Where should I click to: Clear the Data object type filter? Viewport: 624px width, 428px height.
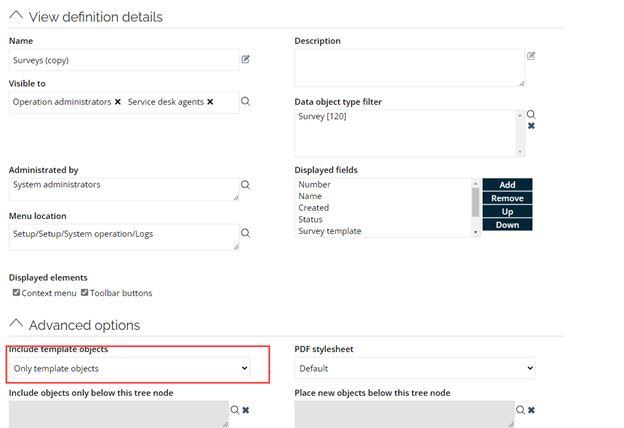[x=531, y=126]
